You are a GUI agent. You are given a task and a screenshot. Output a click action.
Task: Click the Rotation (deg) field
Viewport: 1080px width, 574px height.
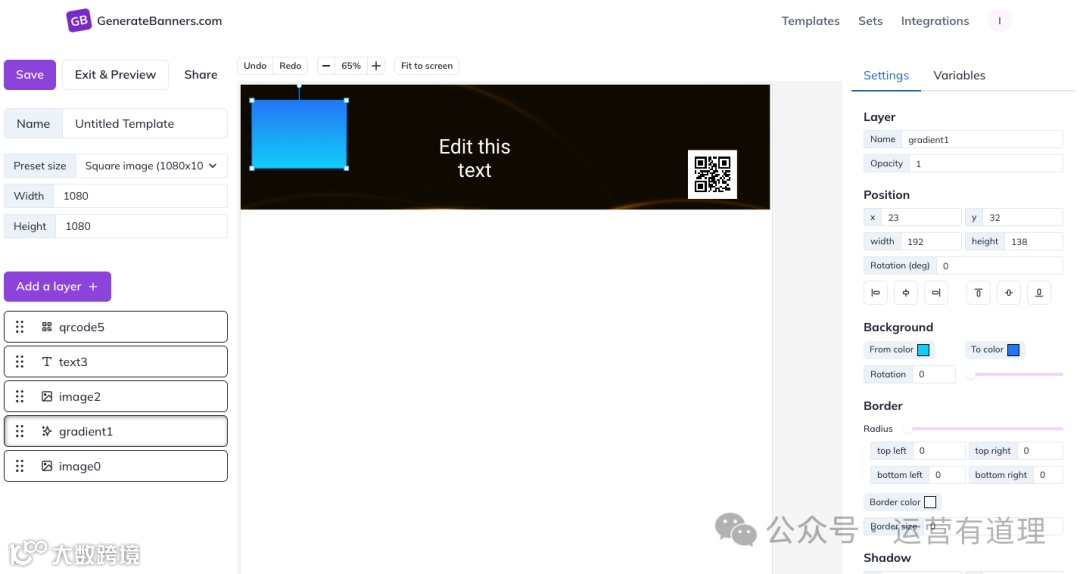[999, 266]
